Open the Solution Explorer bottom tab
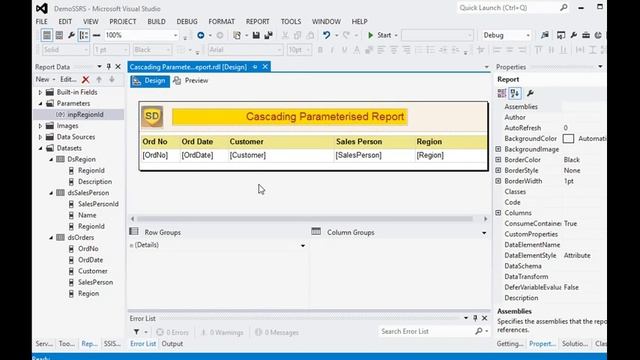 click(575, 344)
